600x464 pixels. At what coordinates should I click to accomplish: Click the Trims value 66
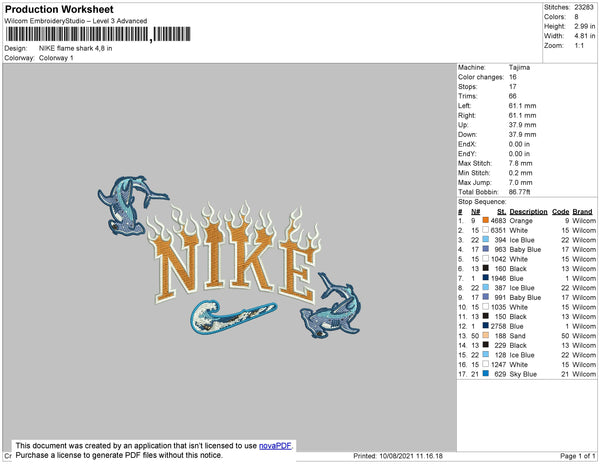pyautogui.click(x=513, y=96)
